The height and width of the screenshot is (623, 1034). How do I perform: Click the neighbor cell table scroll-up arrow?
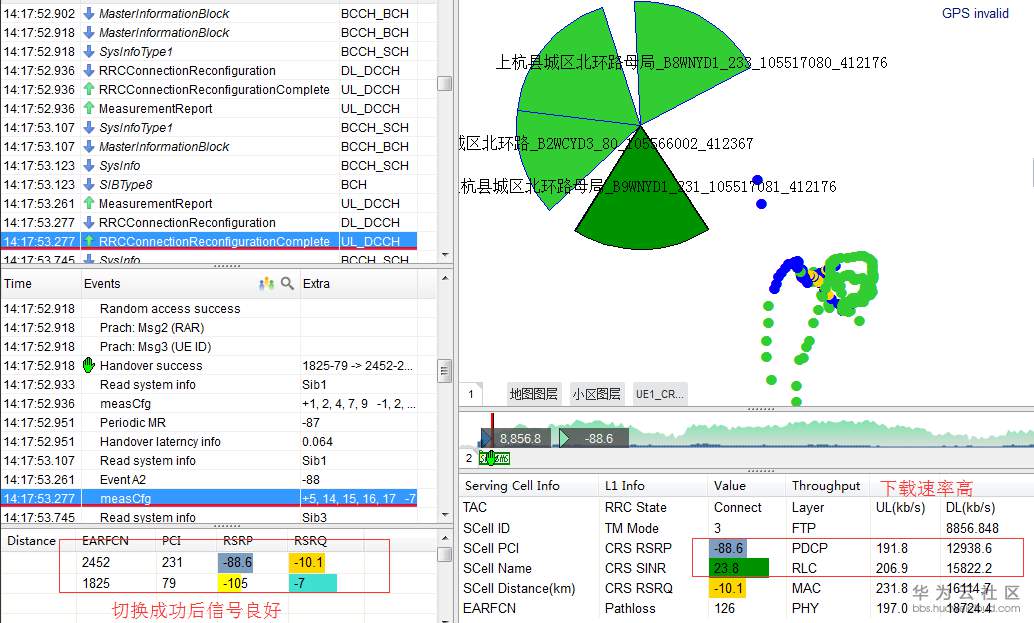(x=445, y=539)
